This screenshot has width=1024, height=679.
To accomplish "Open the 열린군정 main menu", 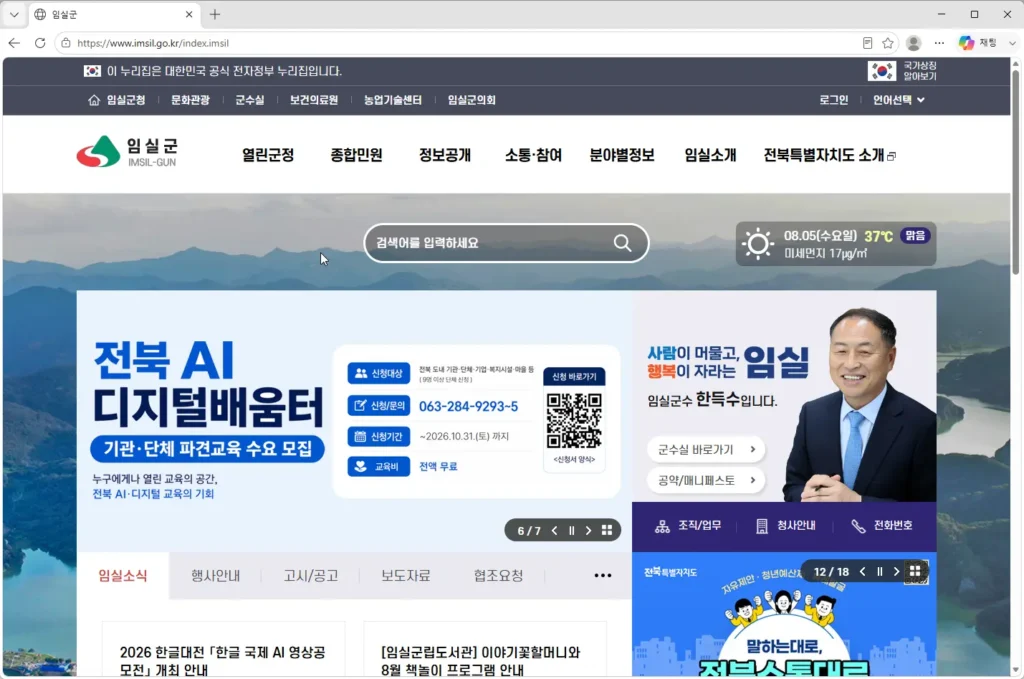I will [x=268, y=155].
